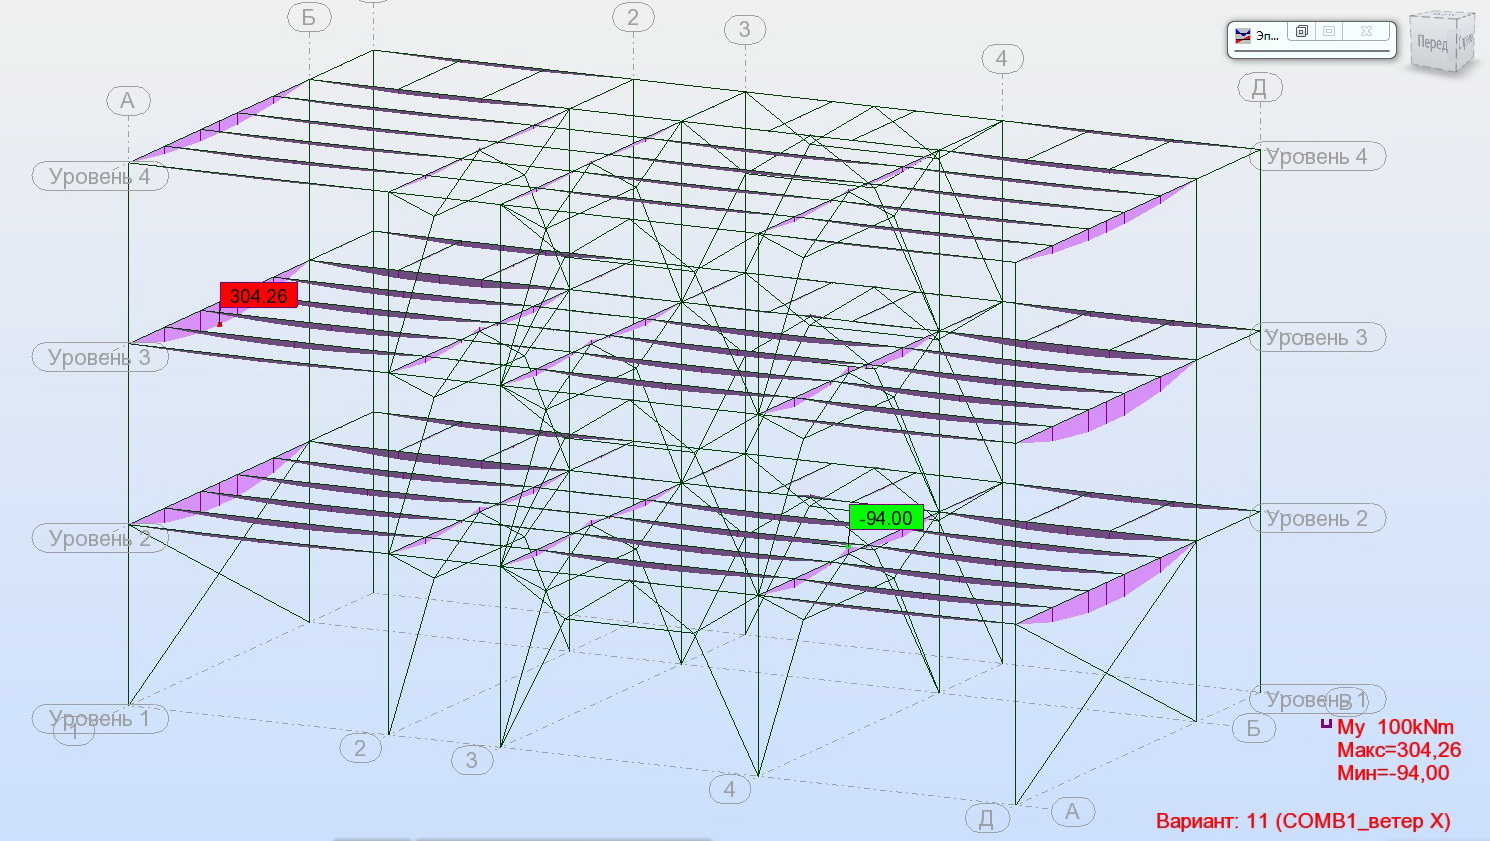Select the bottom grid axis 4 bubble
Screen dimensions: 1490x841
click(x=730, y=790)
